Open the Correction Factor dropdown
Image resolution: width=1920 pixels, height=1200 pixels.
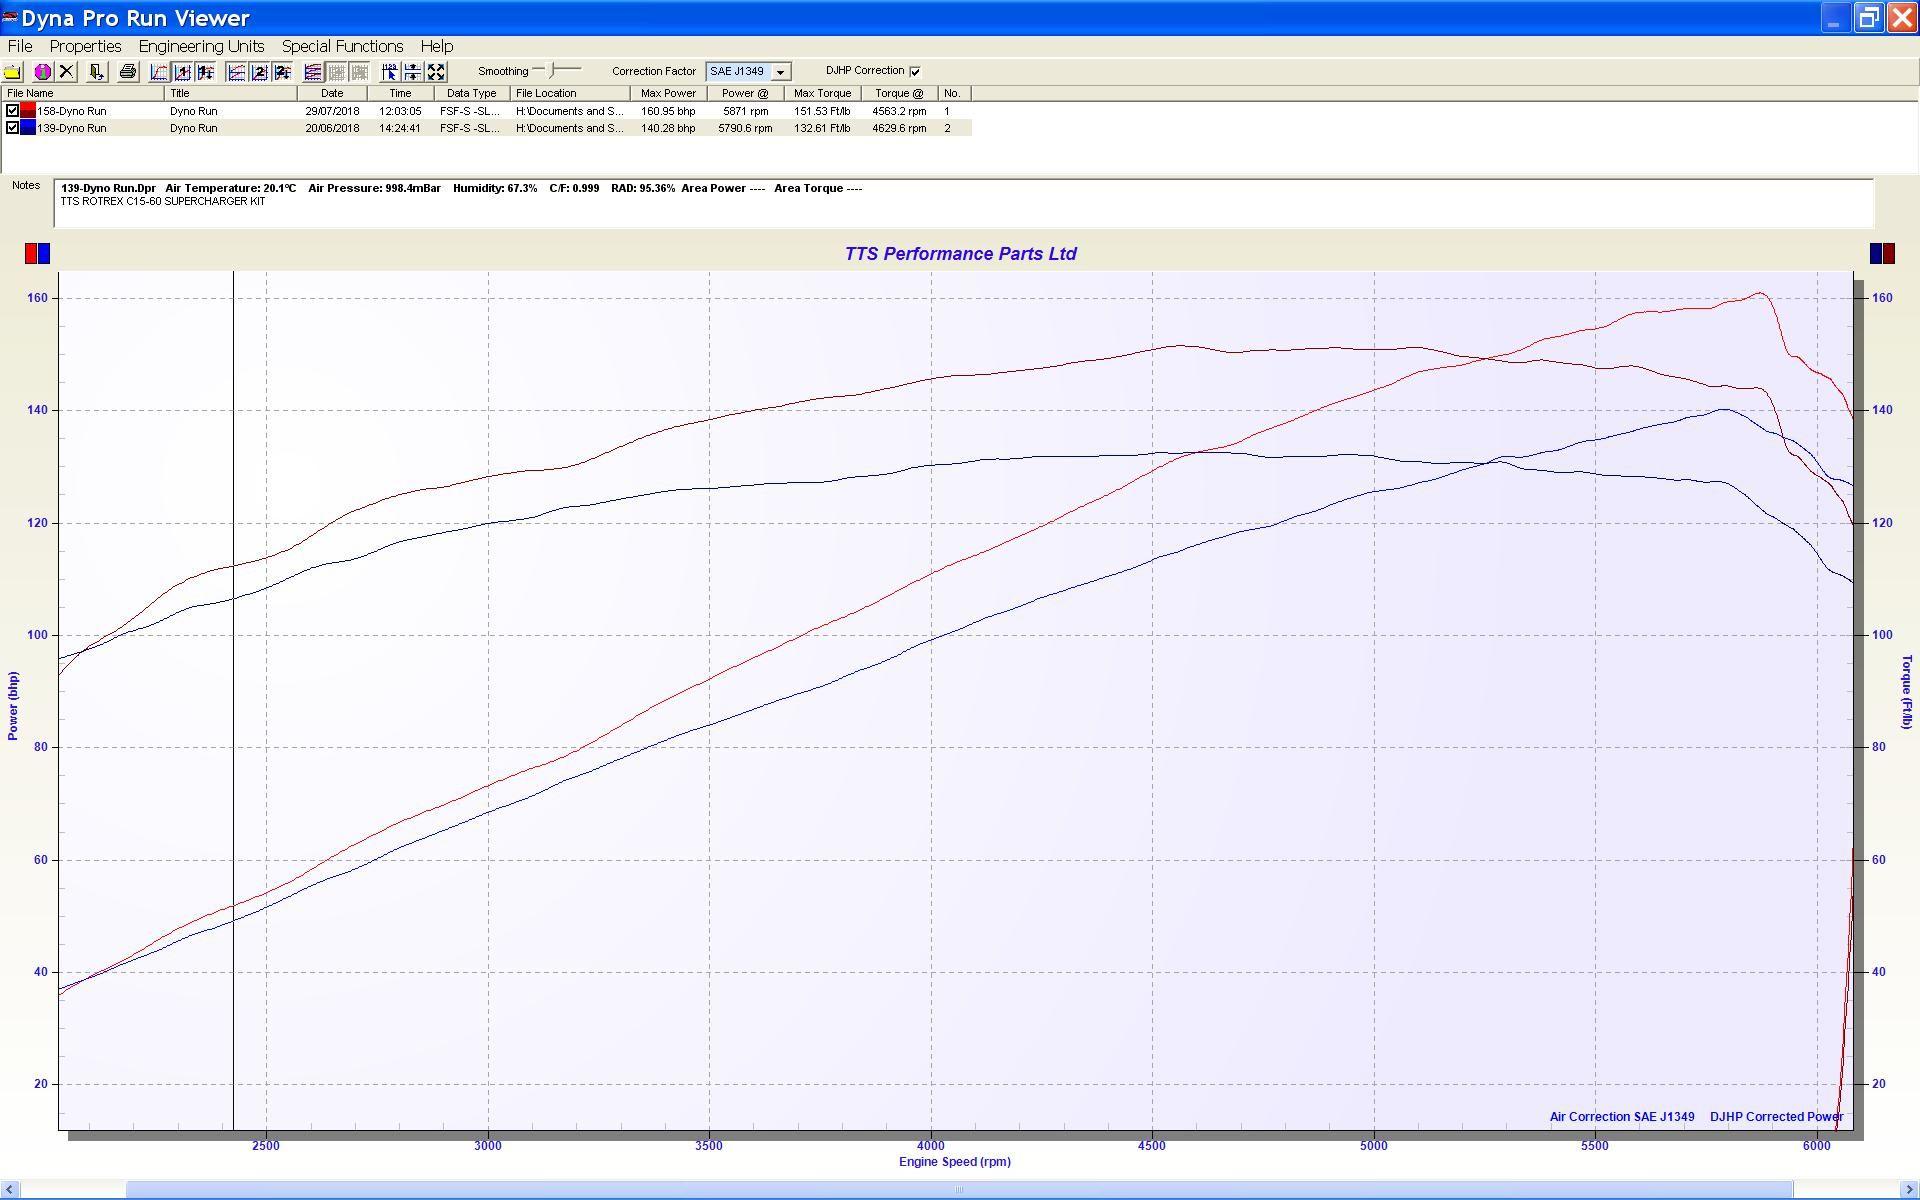[781, 72]
